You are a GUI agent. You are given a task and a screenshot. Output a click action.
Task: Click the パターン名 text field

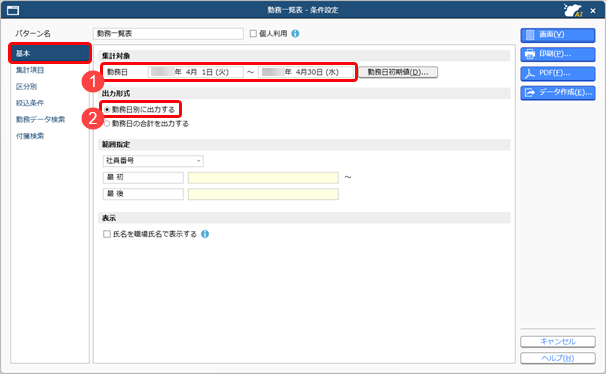(168, 34)
